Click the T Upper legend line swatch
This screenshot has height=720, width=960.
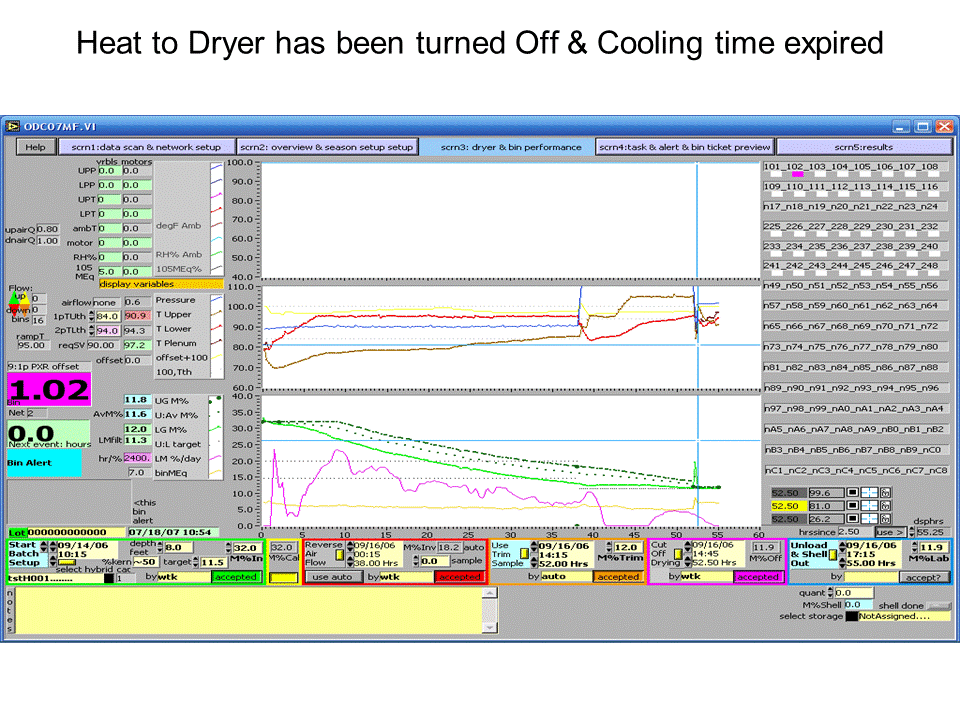pyautogui.click(x=217, y=314)
